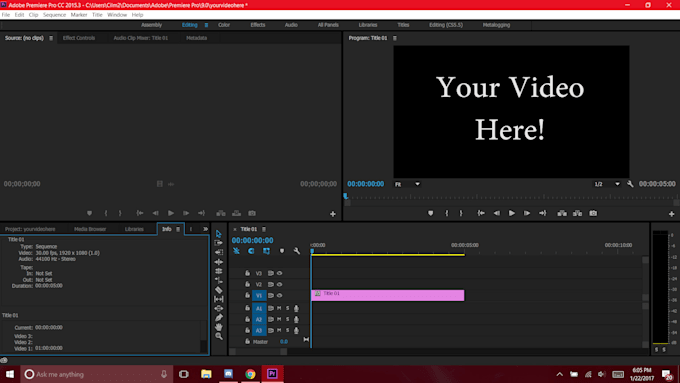
Task: Select the Hand tool
Action: (x=219, y=327)
